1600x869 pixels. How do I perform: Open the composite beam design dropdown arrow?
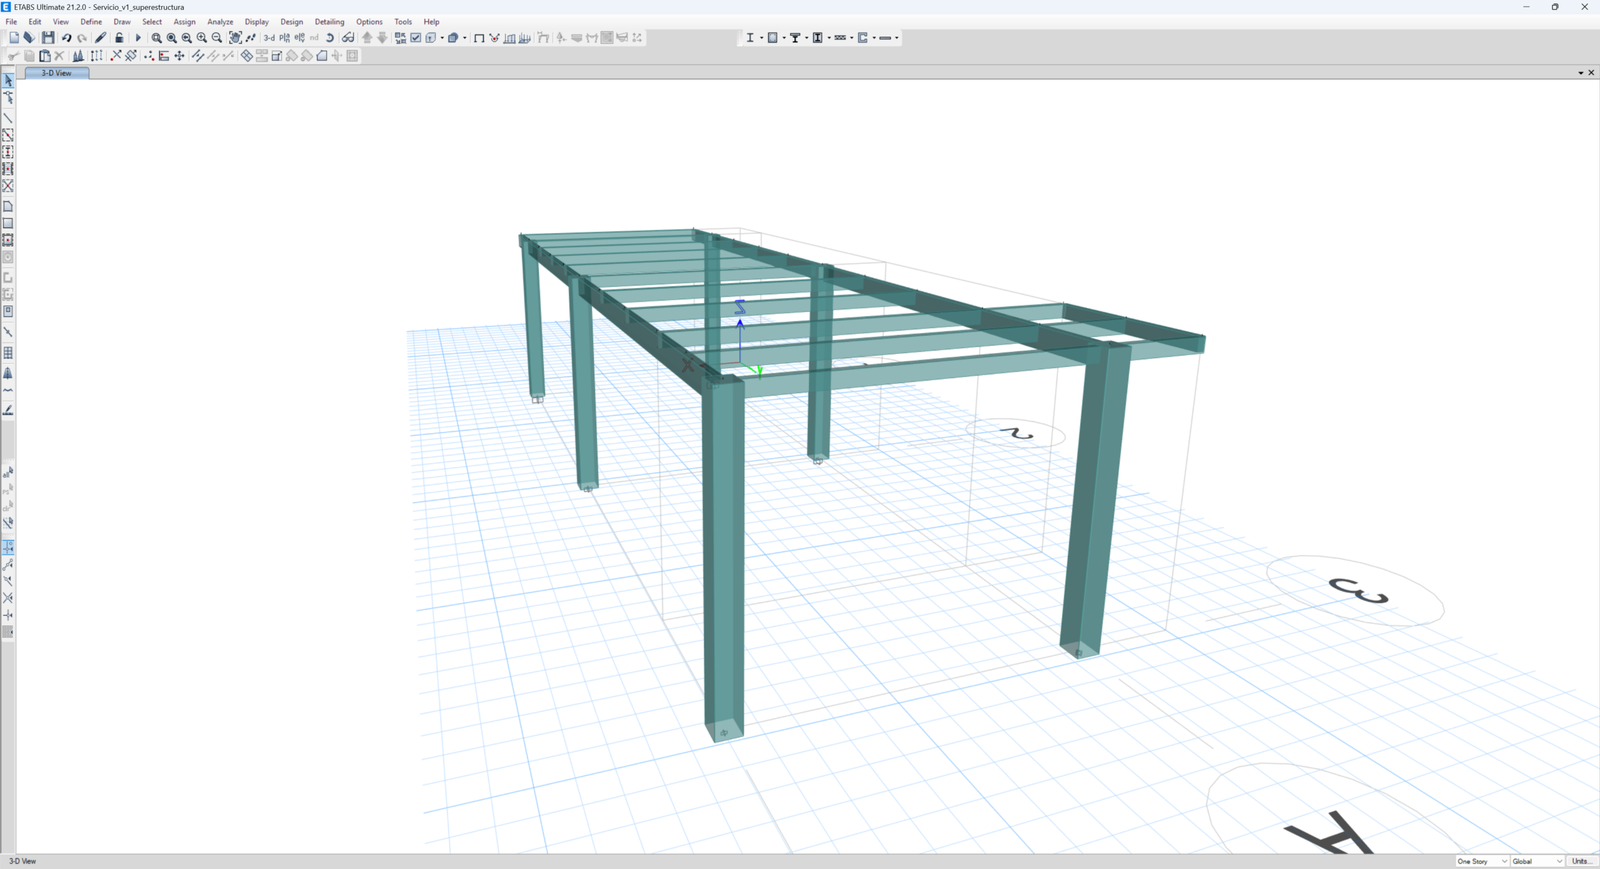coord(806,38)
